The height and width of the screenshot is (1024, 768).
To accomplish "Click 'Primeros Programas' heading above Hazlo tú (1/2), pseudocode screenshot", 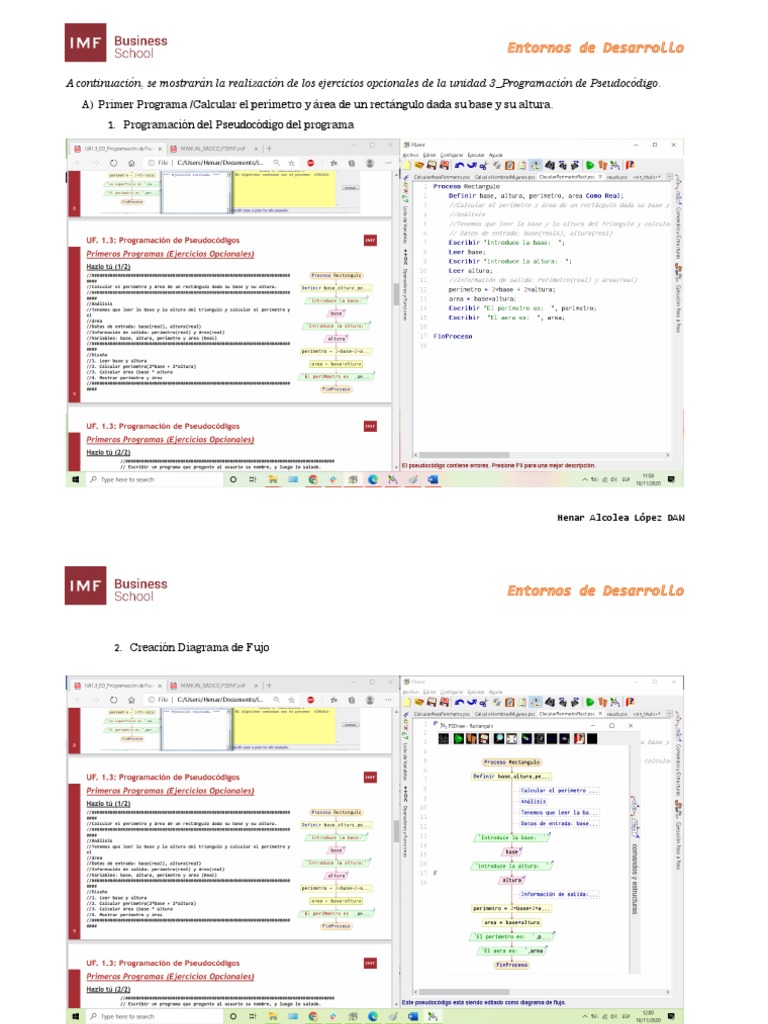I will point(170,254).
